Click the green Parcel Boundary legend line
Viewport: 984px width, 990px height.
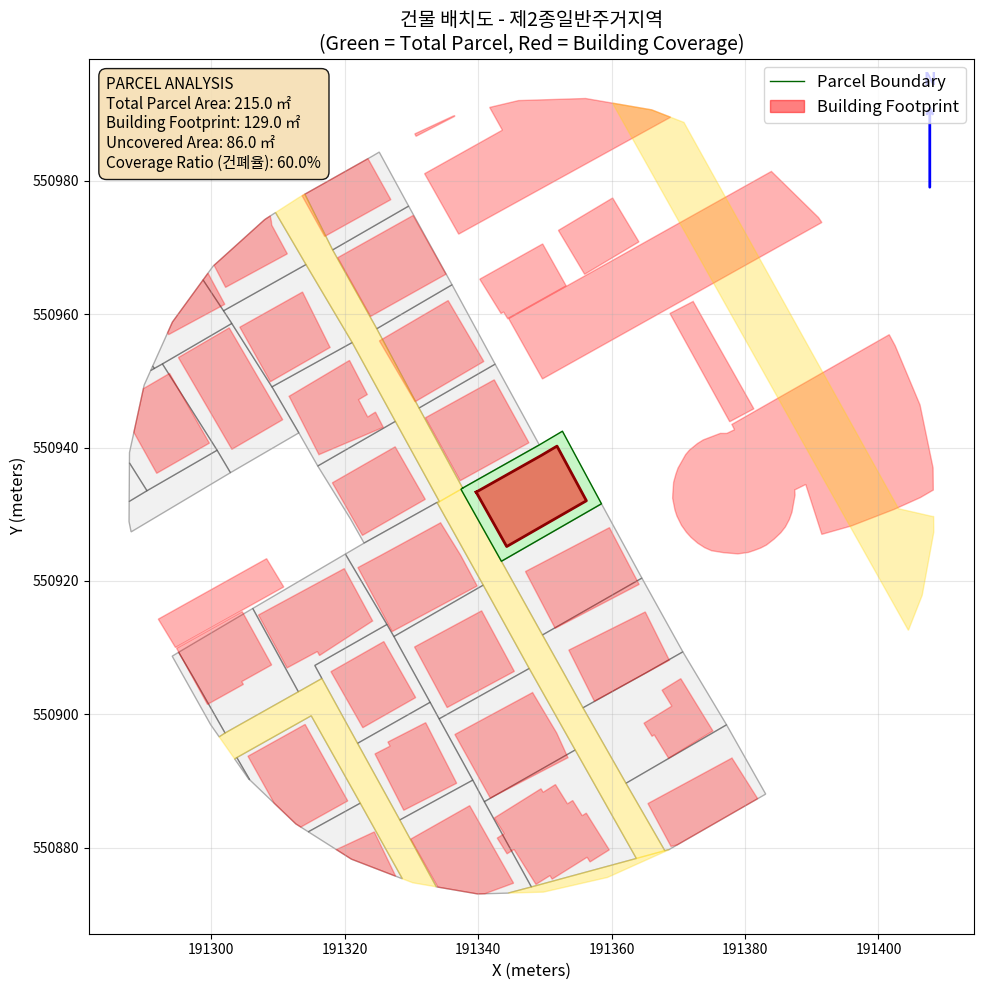[x=788, y=81]
